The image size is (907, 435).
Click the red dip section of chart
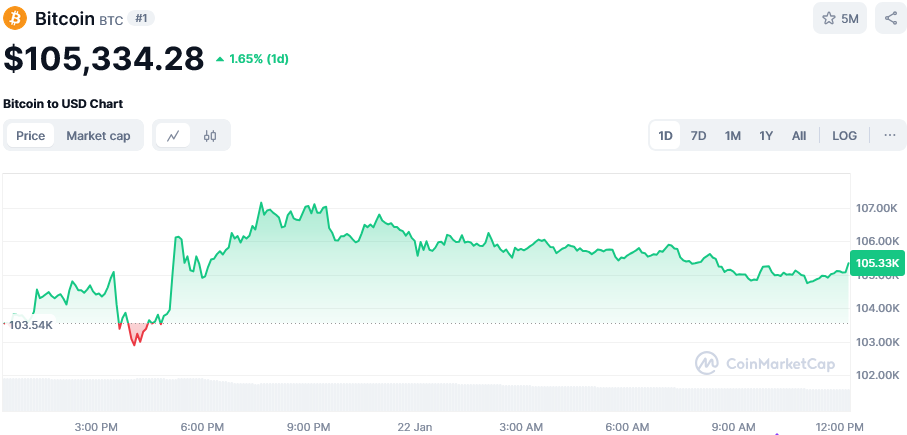tap(135, 334)
